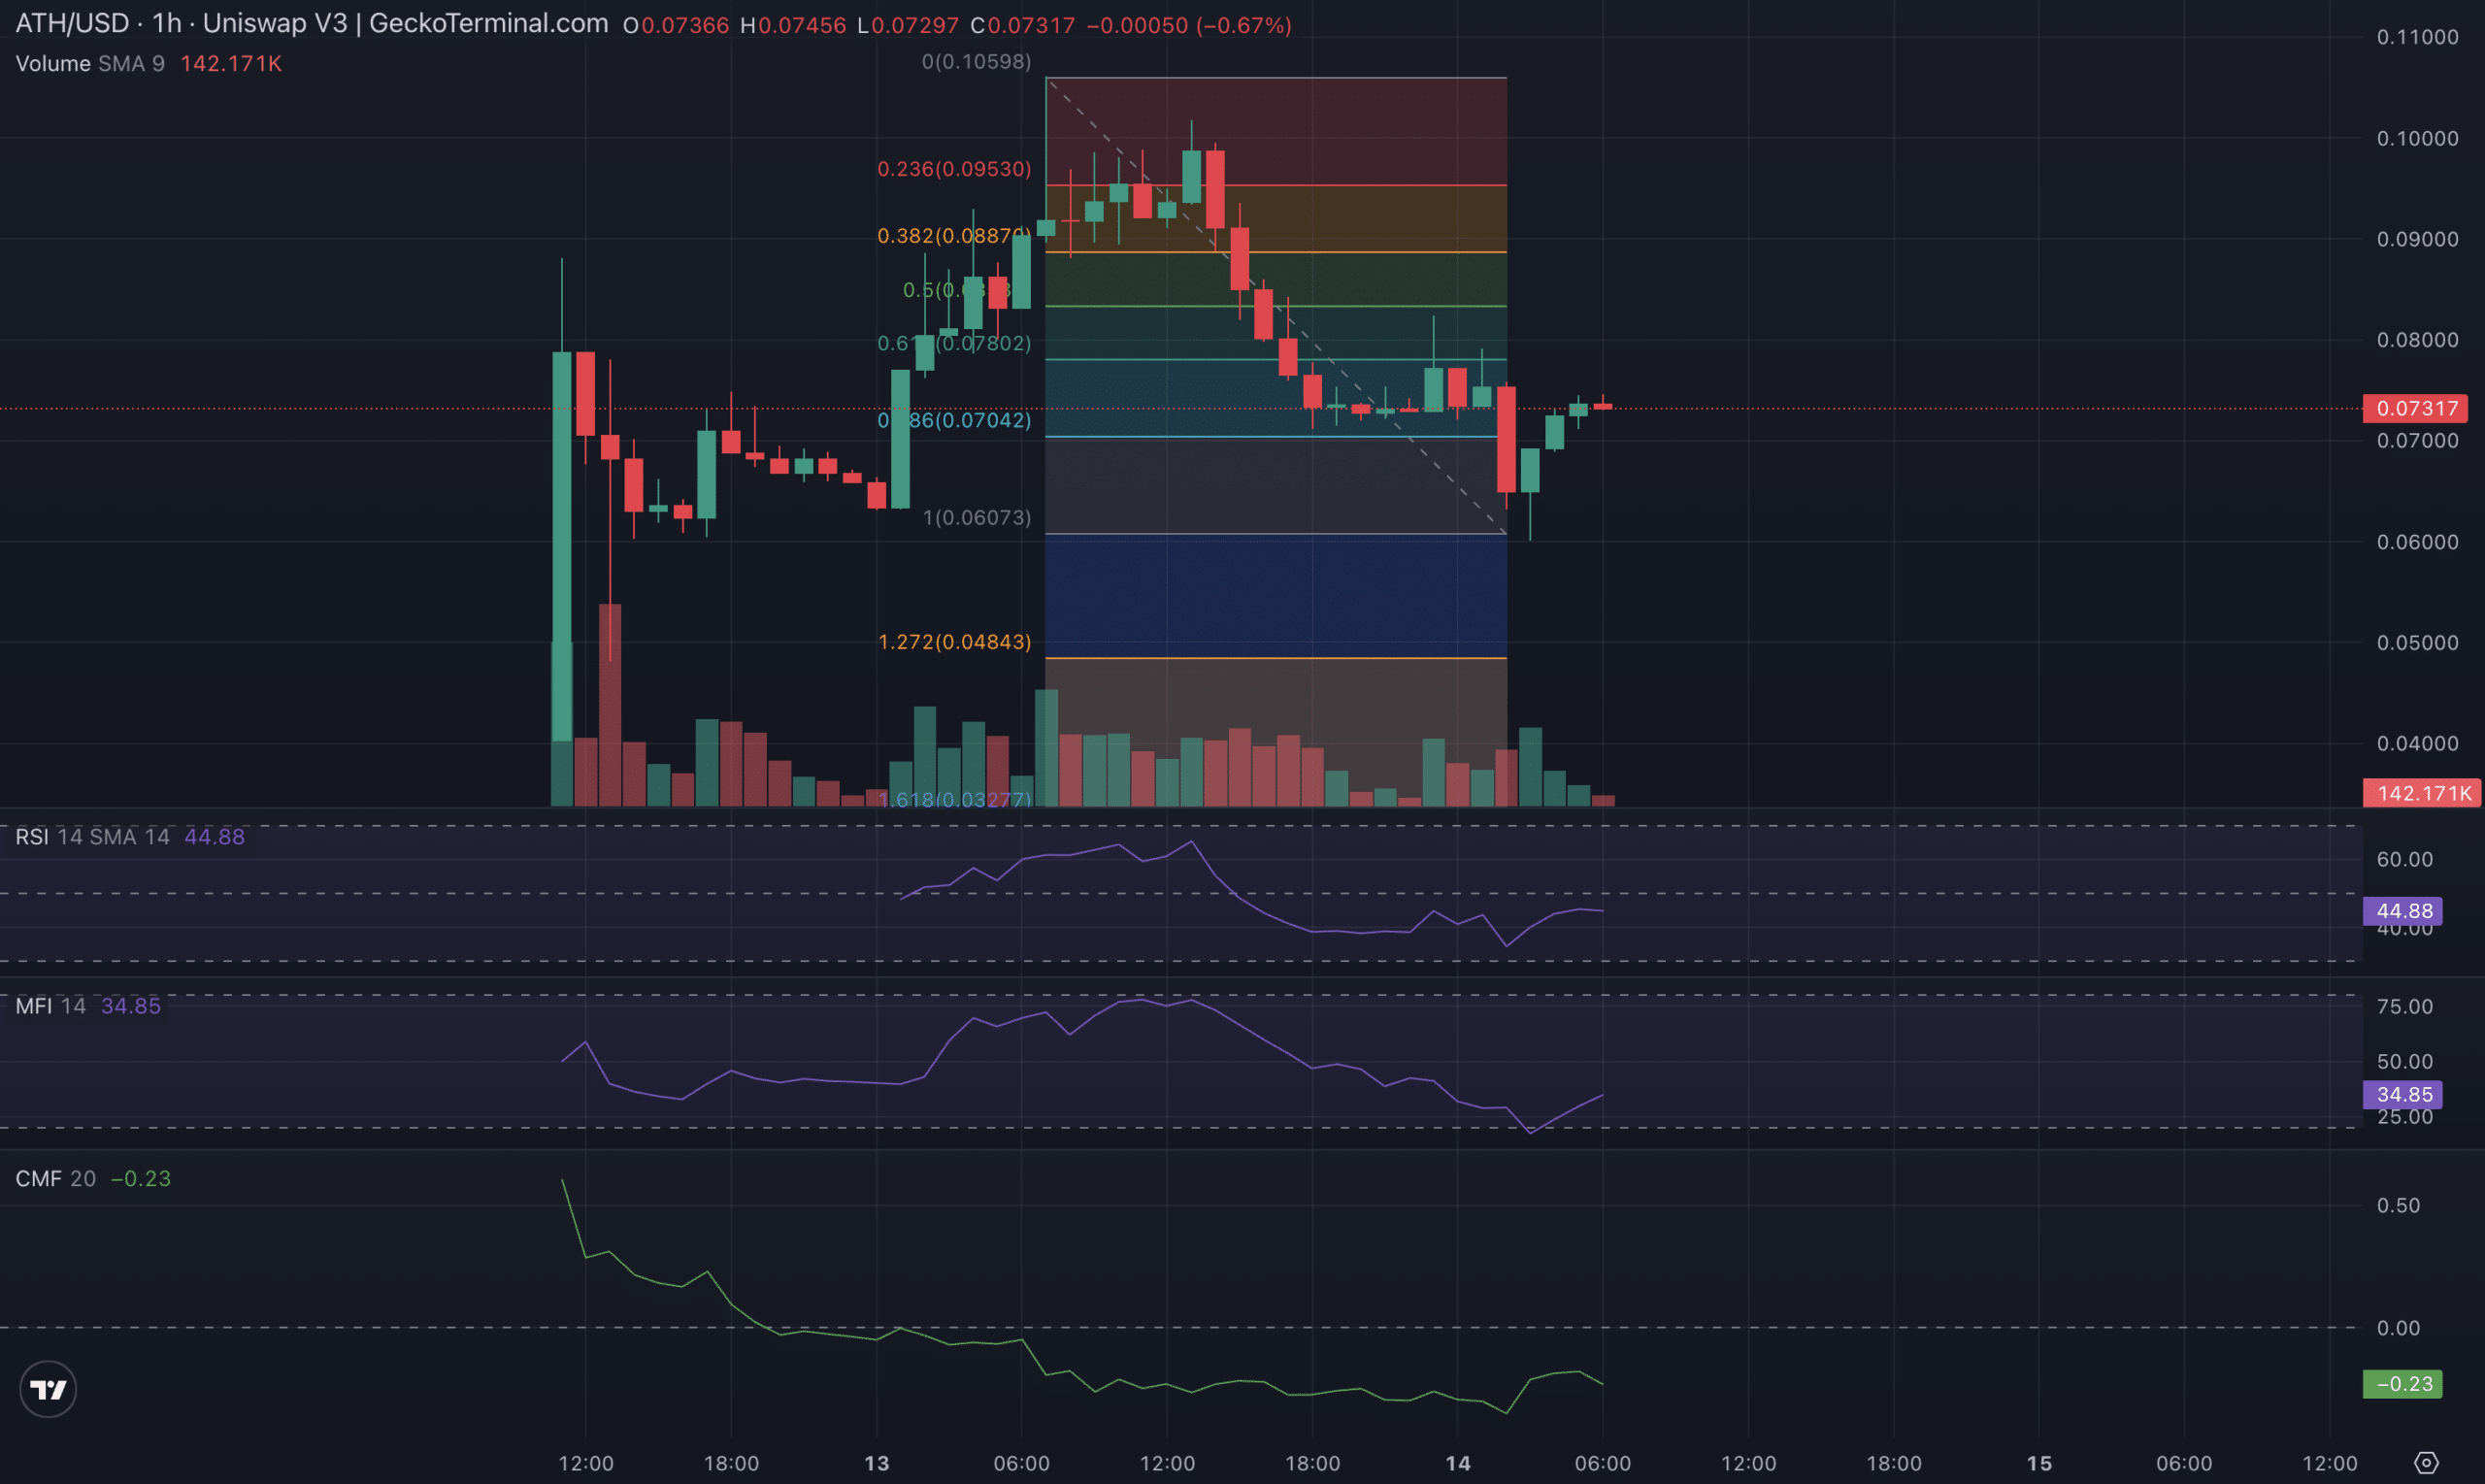Click the CMF 0.50 scale label
The height and width of the screenshot is (1484, 2485).
[x=2398, y=1206]
